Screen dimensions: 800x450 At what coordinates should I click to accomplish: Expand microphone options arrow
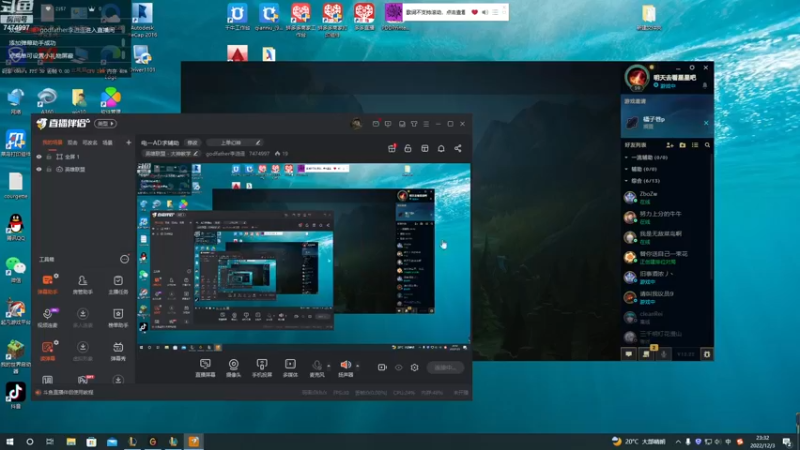click(x=329, y=366)
